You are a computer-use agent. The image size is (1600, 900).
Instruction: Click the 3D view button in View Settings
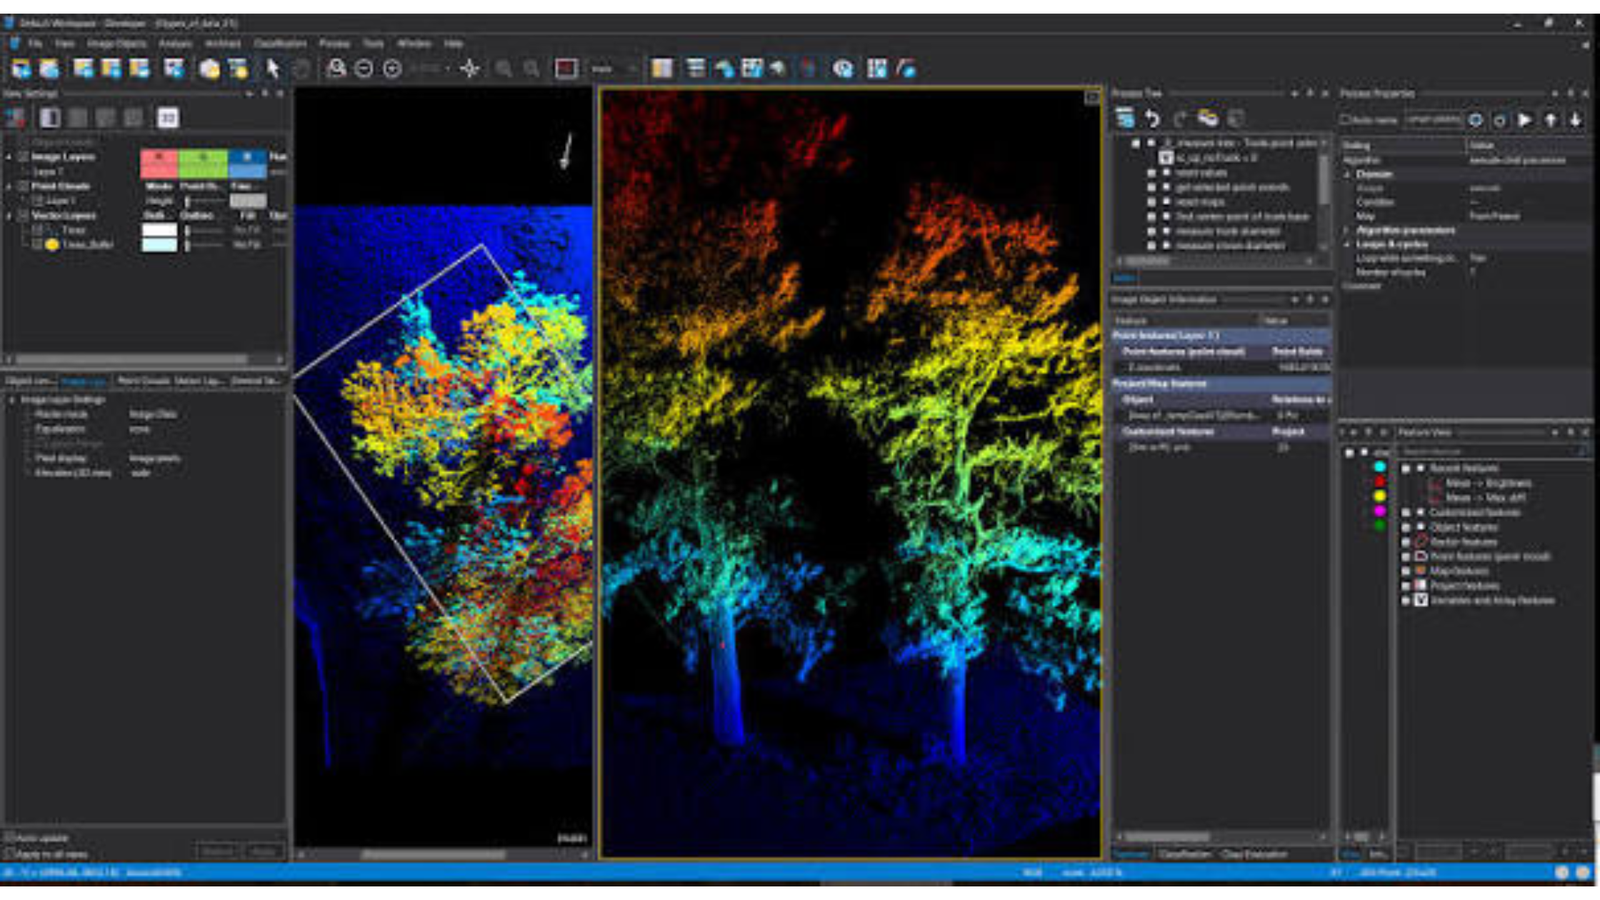coord(168,118)
